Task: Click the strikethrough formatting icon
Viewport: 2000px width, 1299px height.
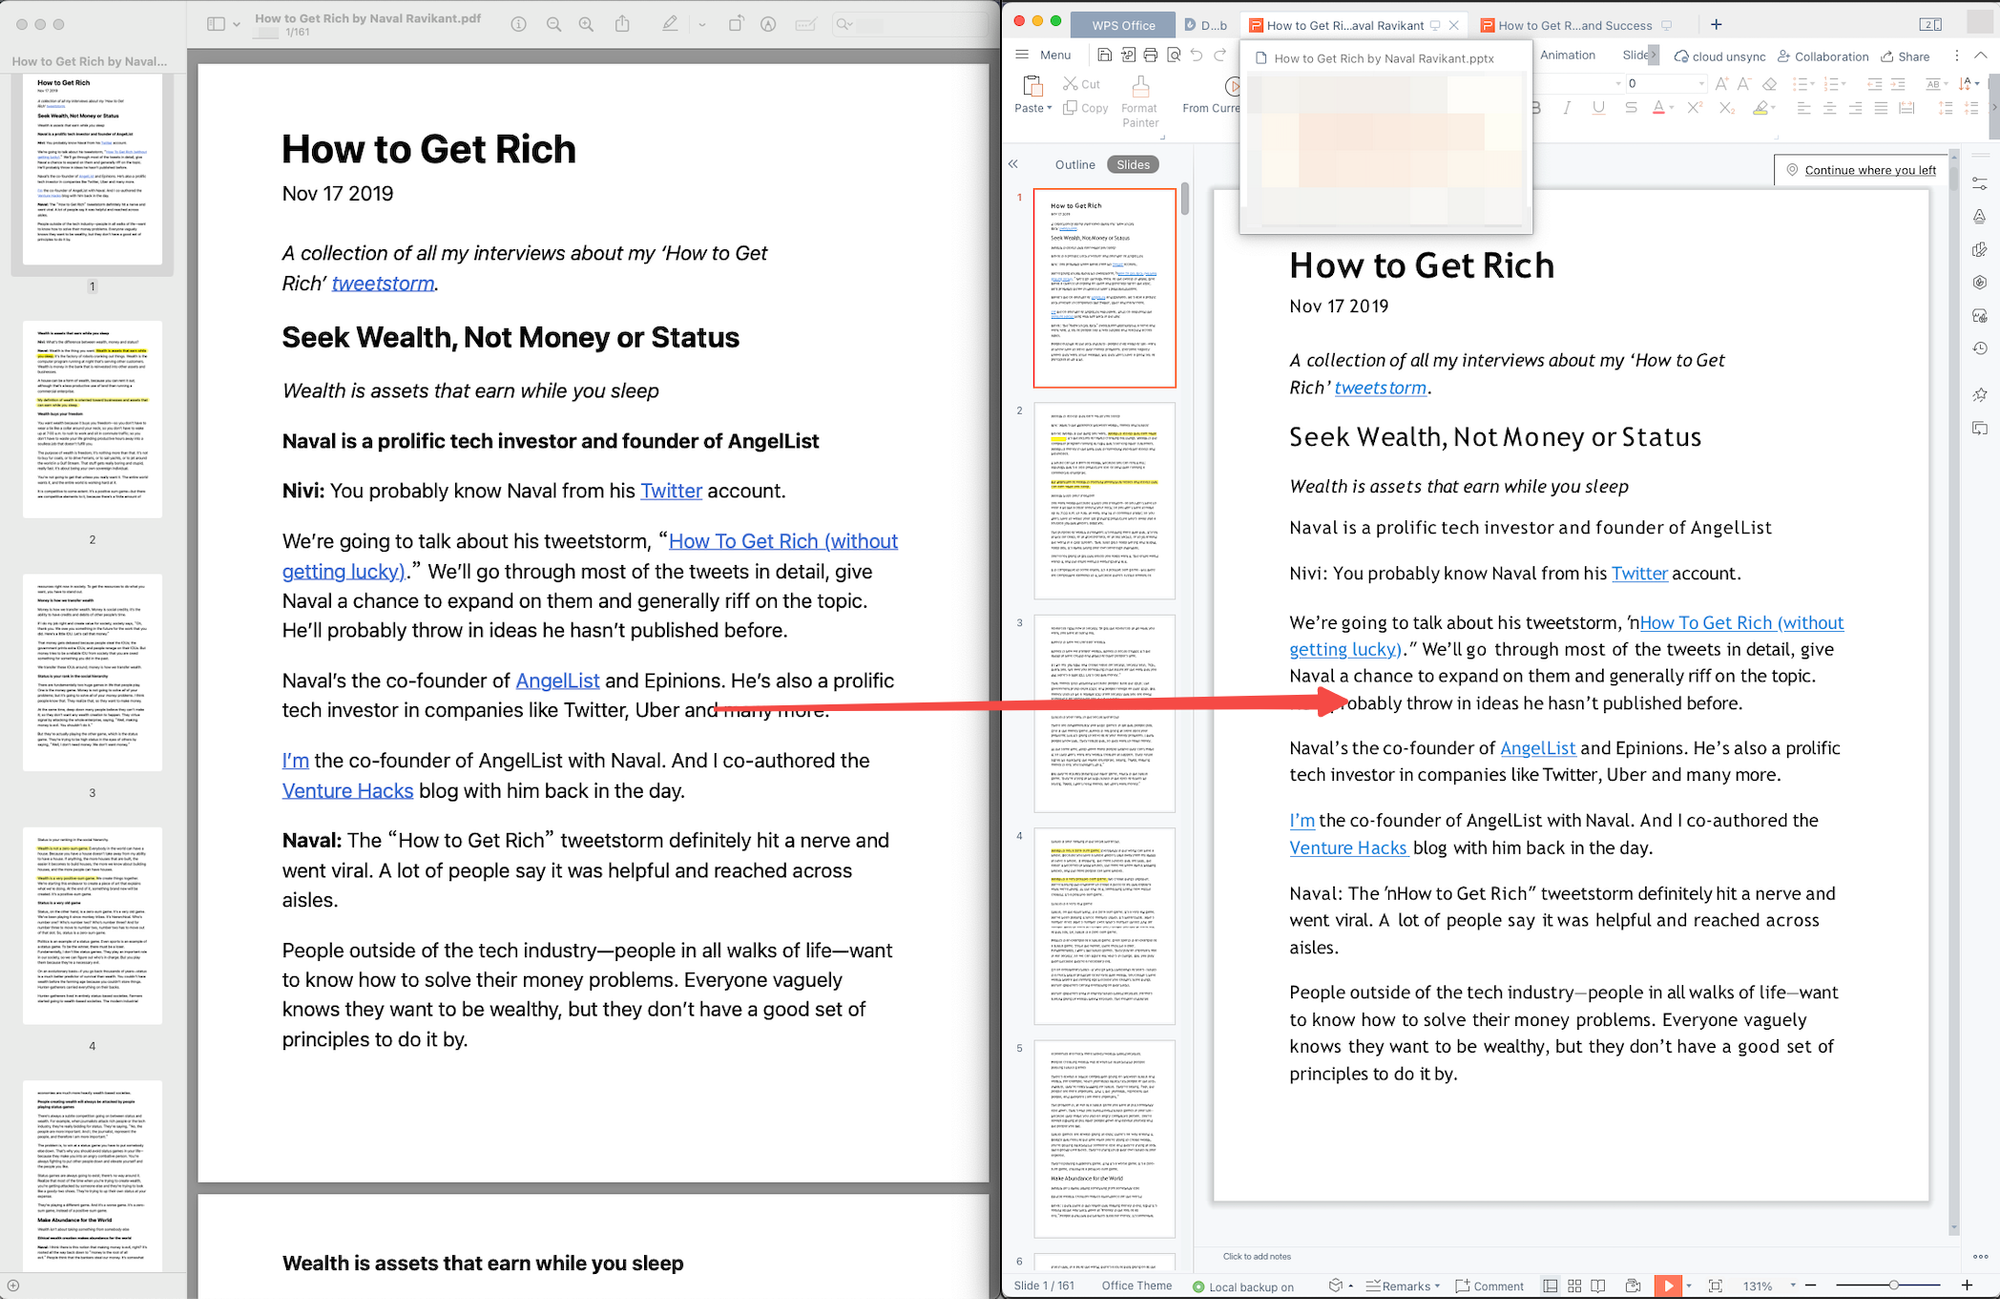Action: point(1631,108)
